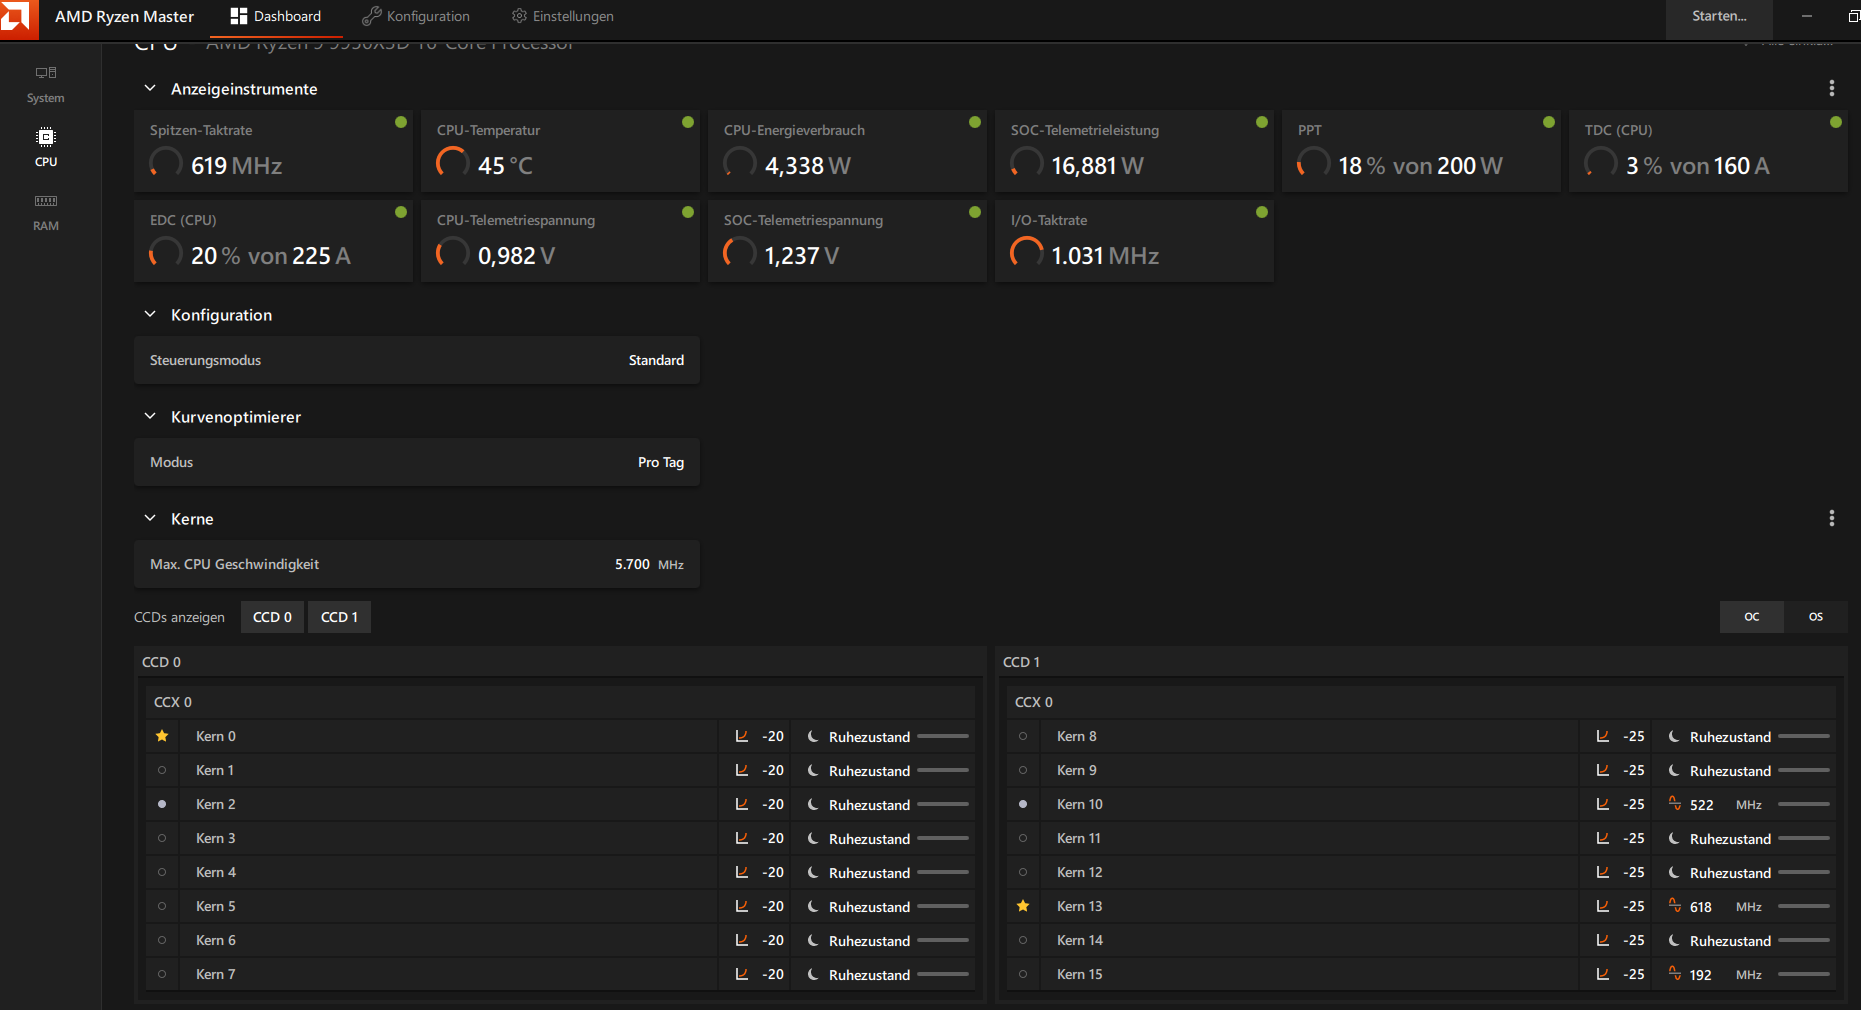Image resolution: width=1861 pixels, height=1010 pixels.
Task: Click the gold star beside Kern 0
Action: click(x=162, y=736)
